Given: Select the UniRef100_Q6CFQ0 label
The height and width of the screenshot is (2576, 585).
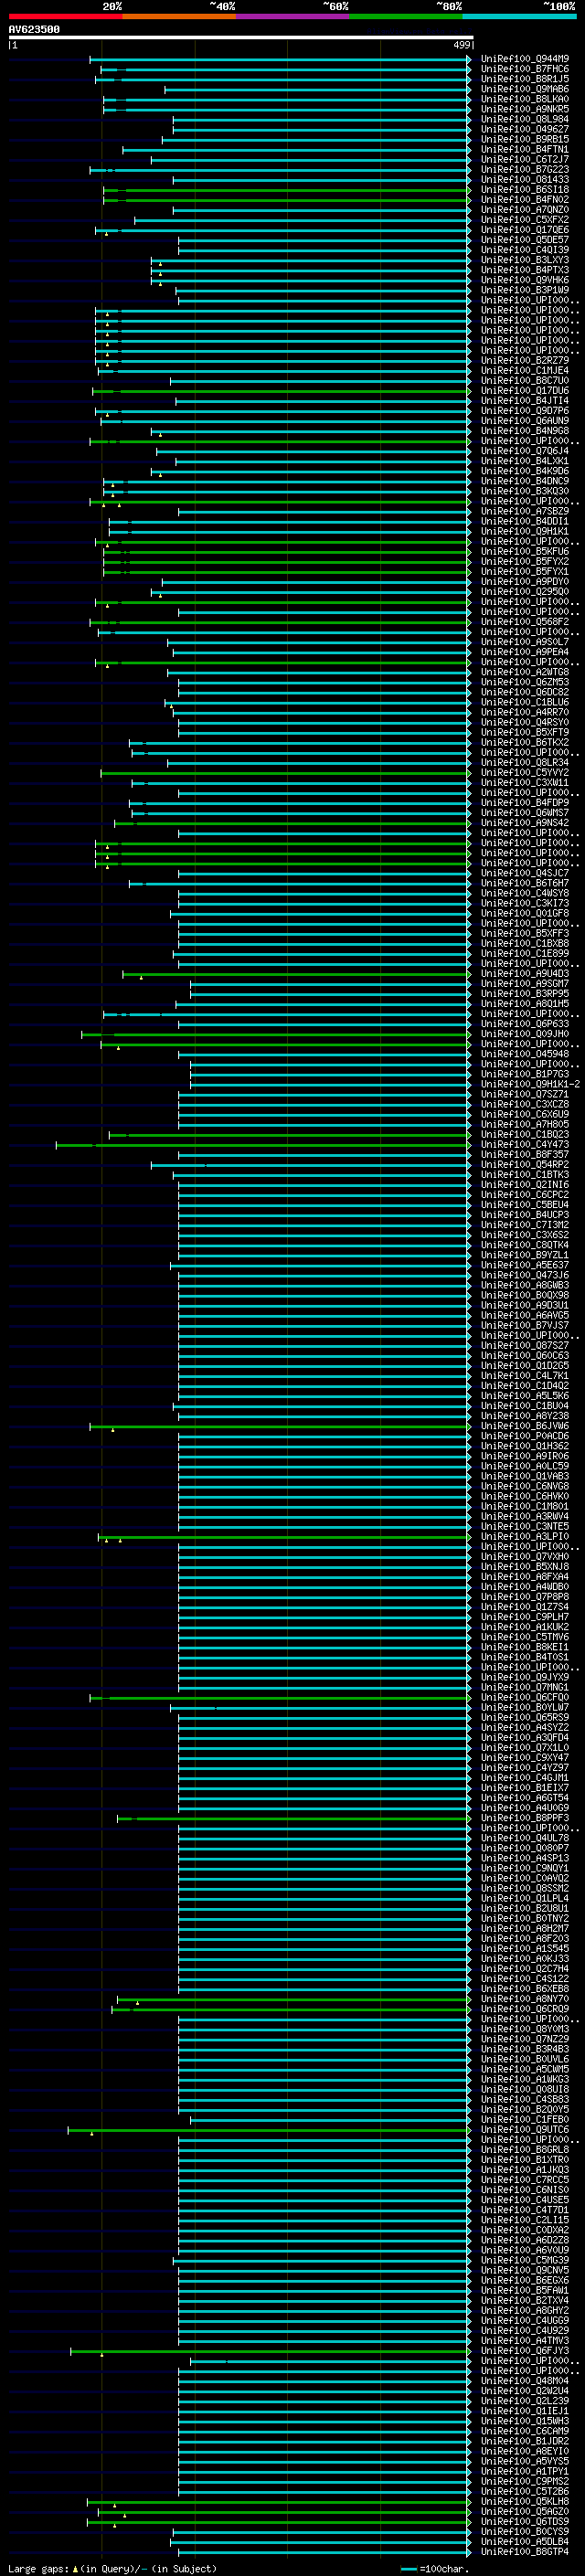Looking at the screenshot, I should click(525, 1697).
